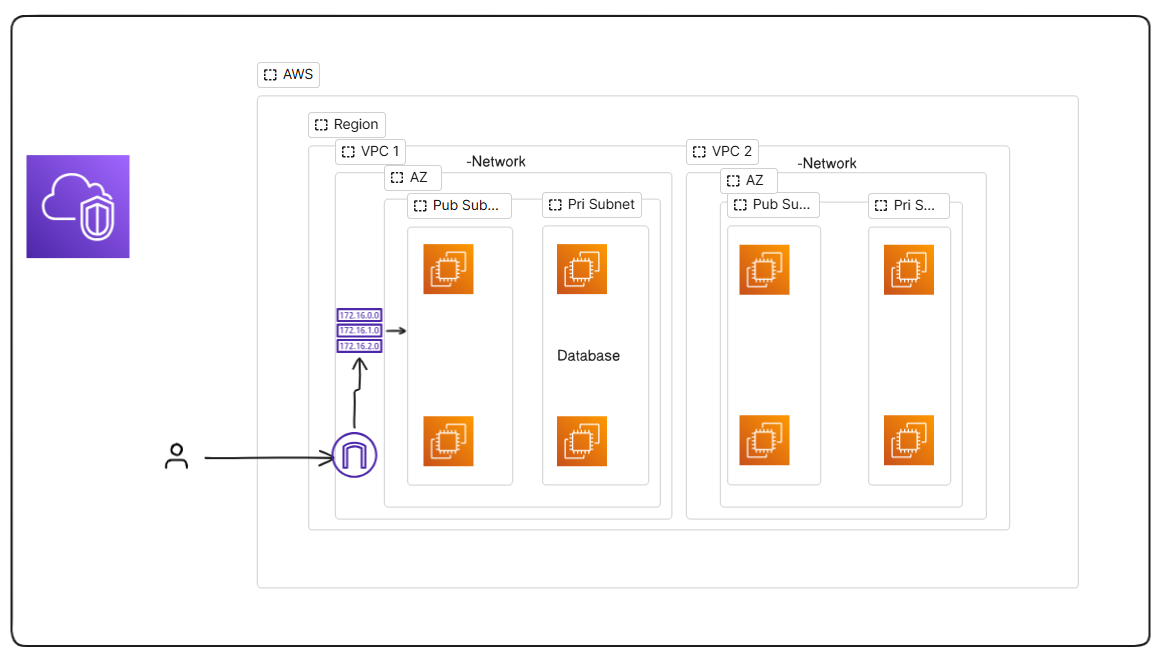Select the AZ label inside VPC 1
Image resolution: width=1166 pixels, height=665 pixels.
click(413, 178)
